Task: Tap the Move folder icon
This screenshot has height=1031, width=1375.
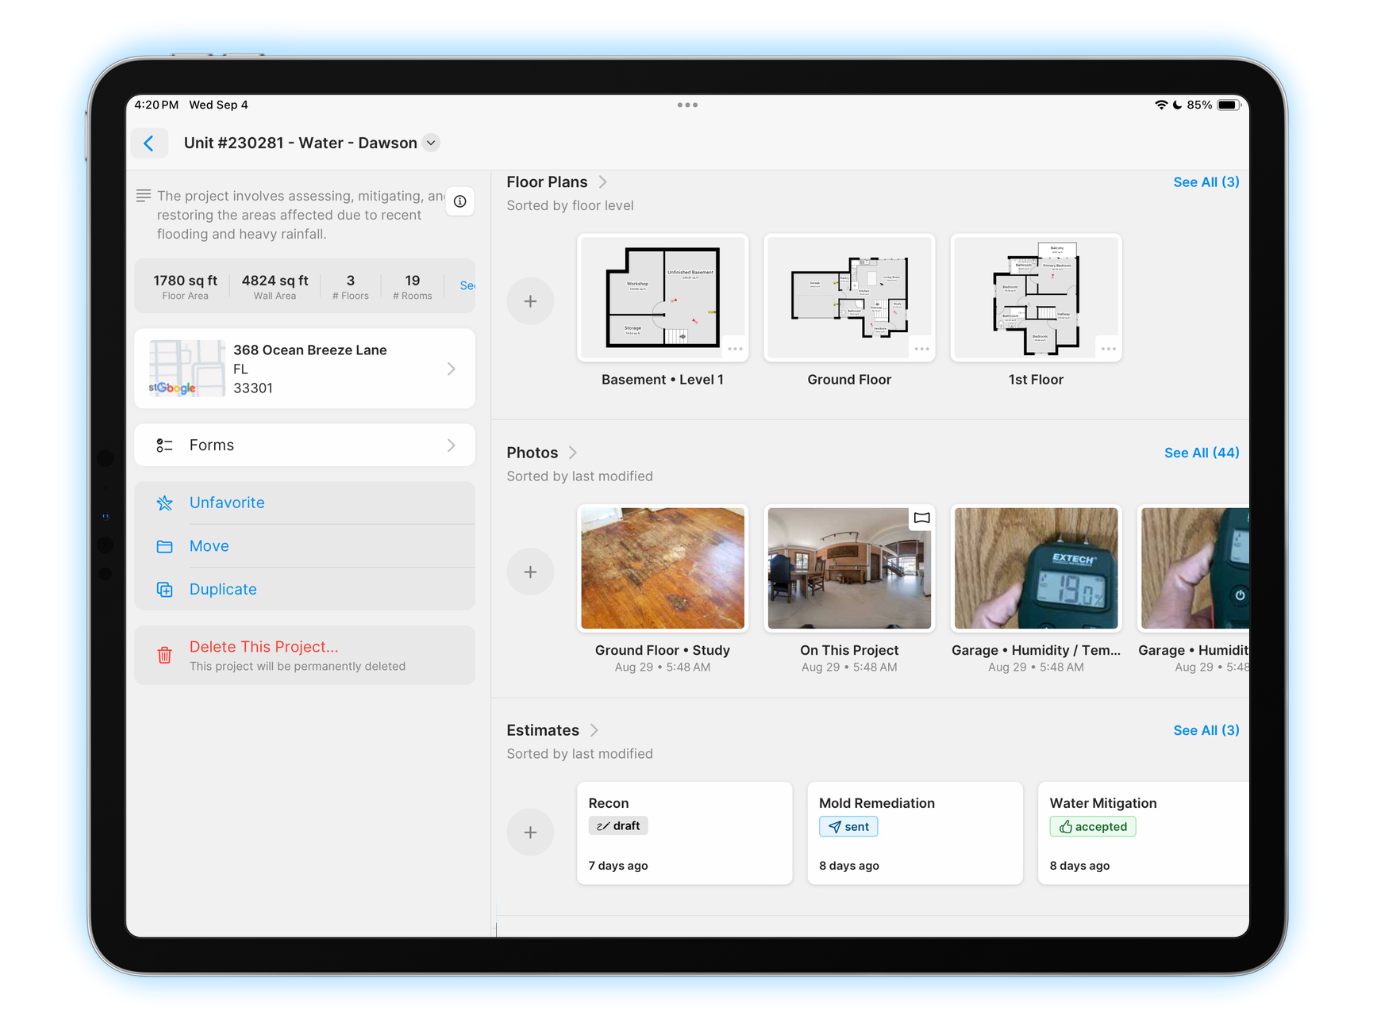Action: [x=164, y=546]
